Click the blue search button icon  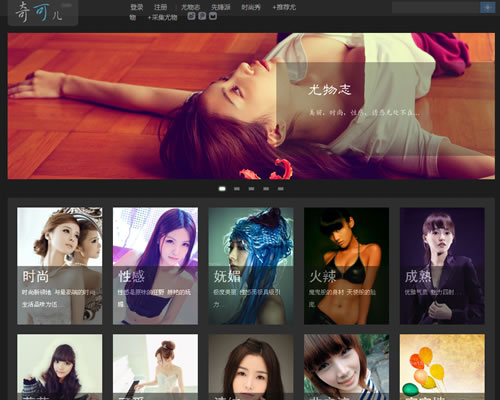(488, 7)
